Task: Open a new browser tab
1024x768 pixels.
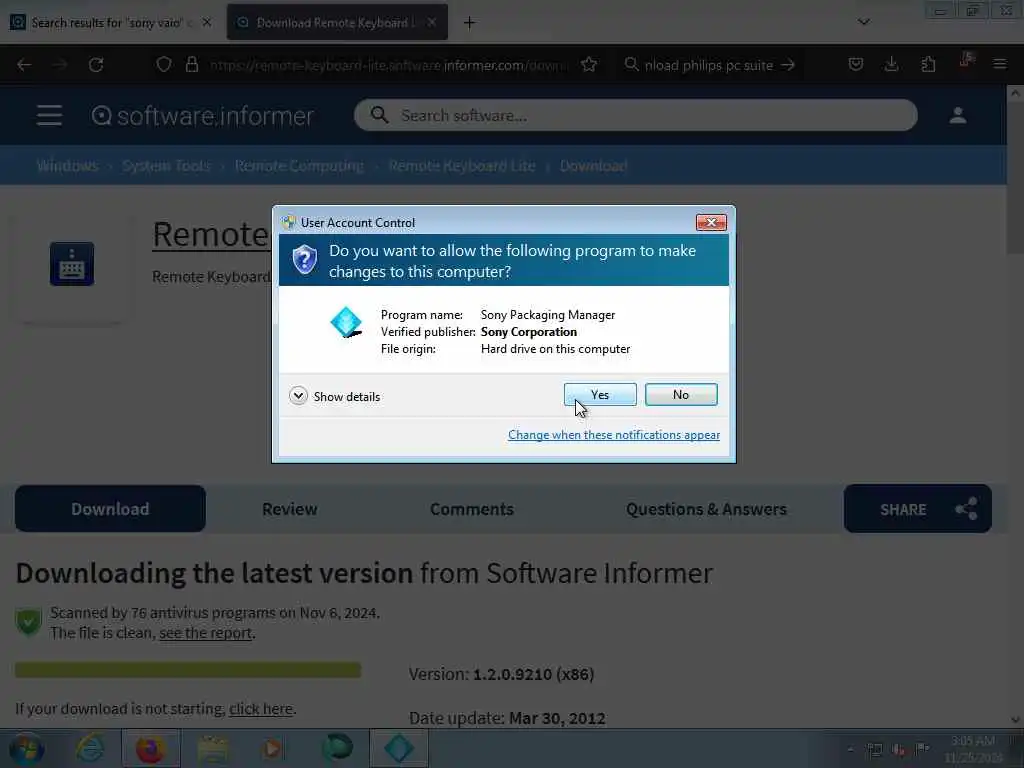Action: tap(469, 23)
